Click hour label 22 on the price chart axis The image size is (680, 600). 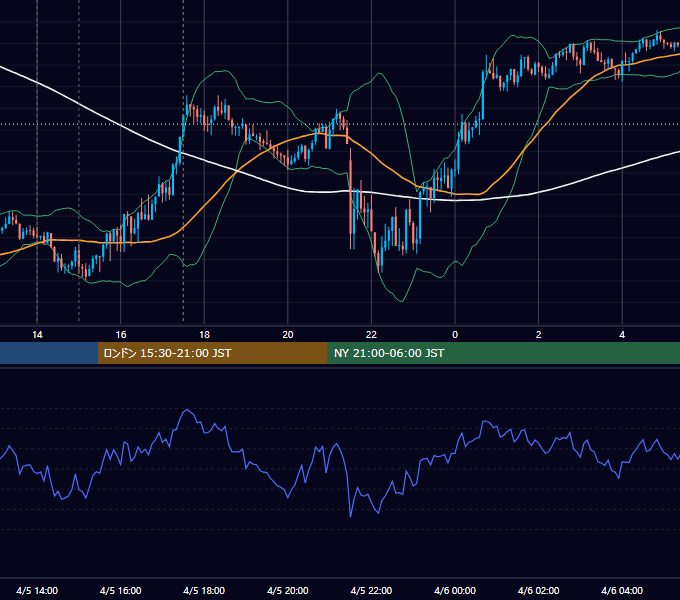(371, 334)
